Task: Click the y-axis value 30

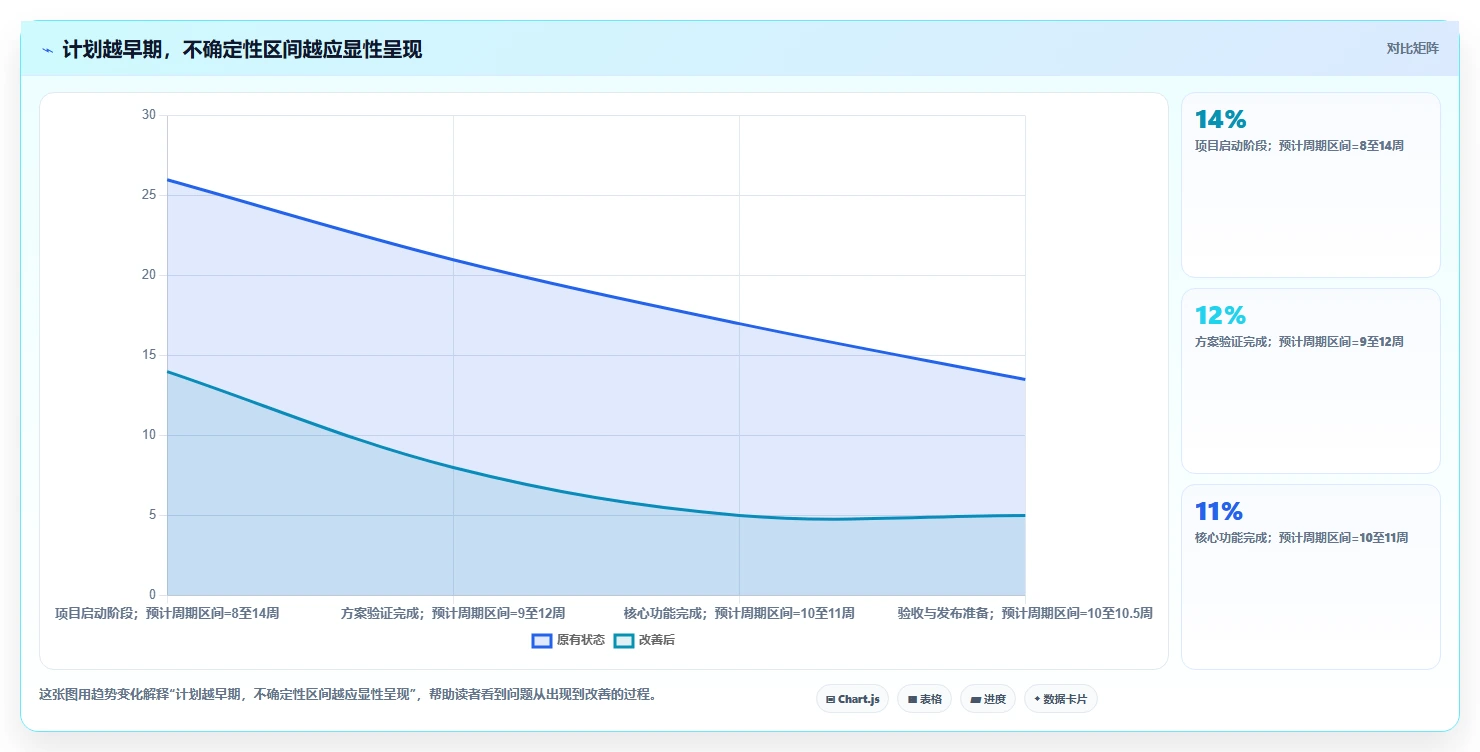Action: (x=149, y=115)
